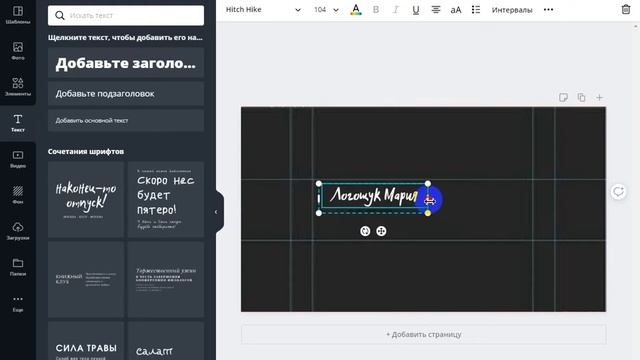Add body text with Добавить основной текст
This screenshot has width=640, height=360.
coord(126,120)
